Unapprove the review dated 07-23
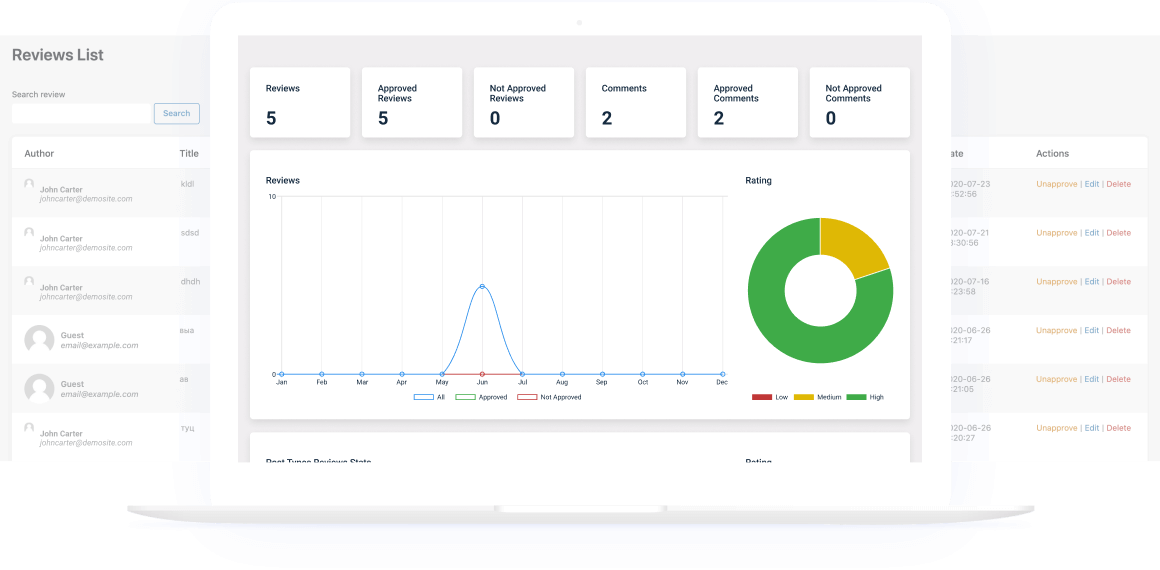This screenshot has width=1160, height=570. pos(1056,184)
